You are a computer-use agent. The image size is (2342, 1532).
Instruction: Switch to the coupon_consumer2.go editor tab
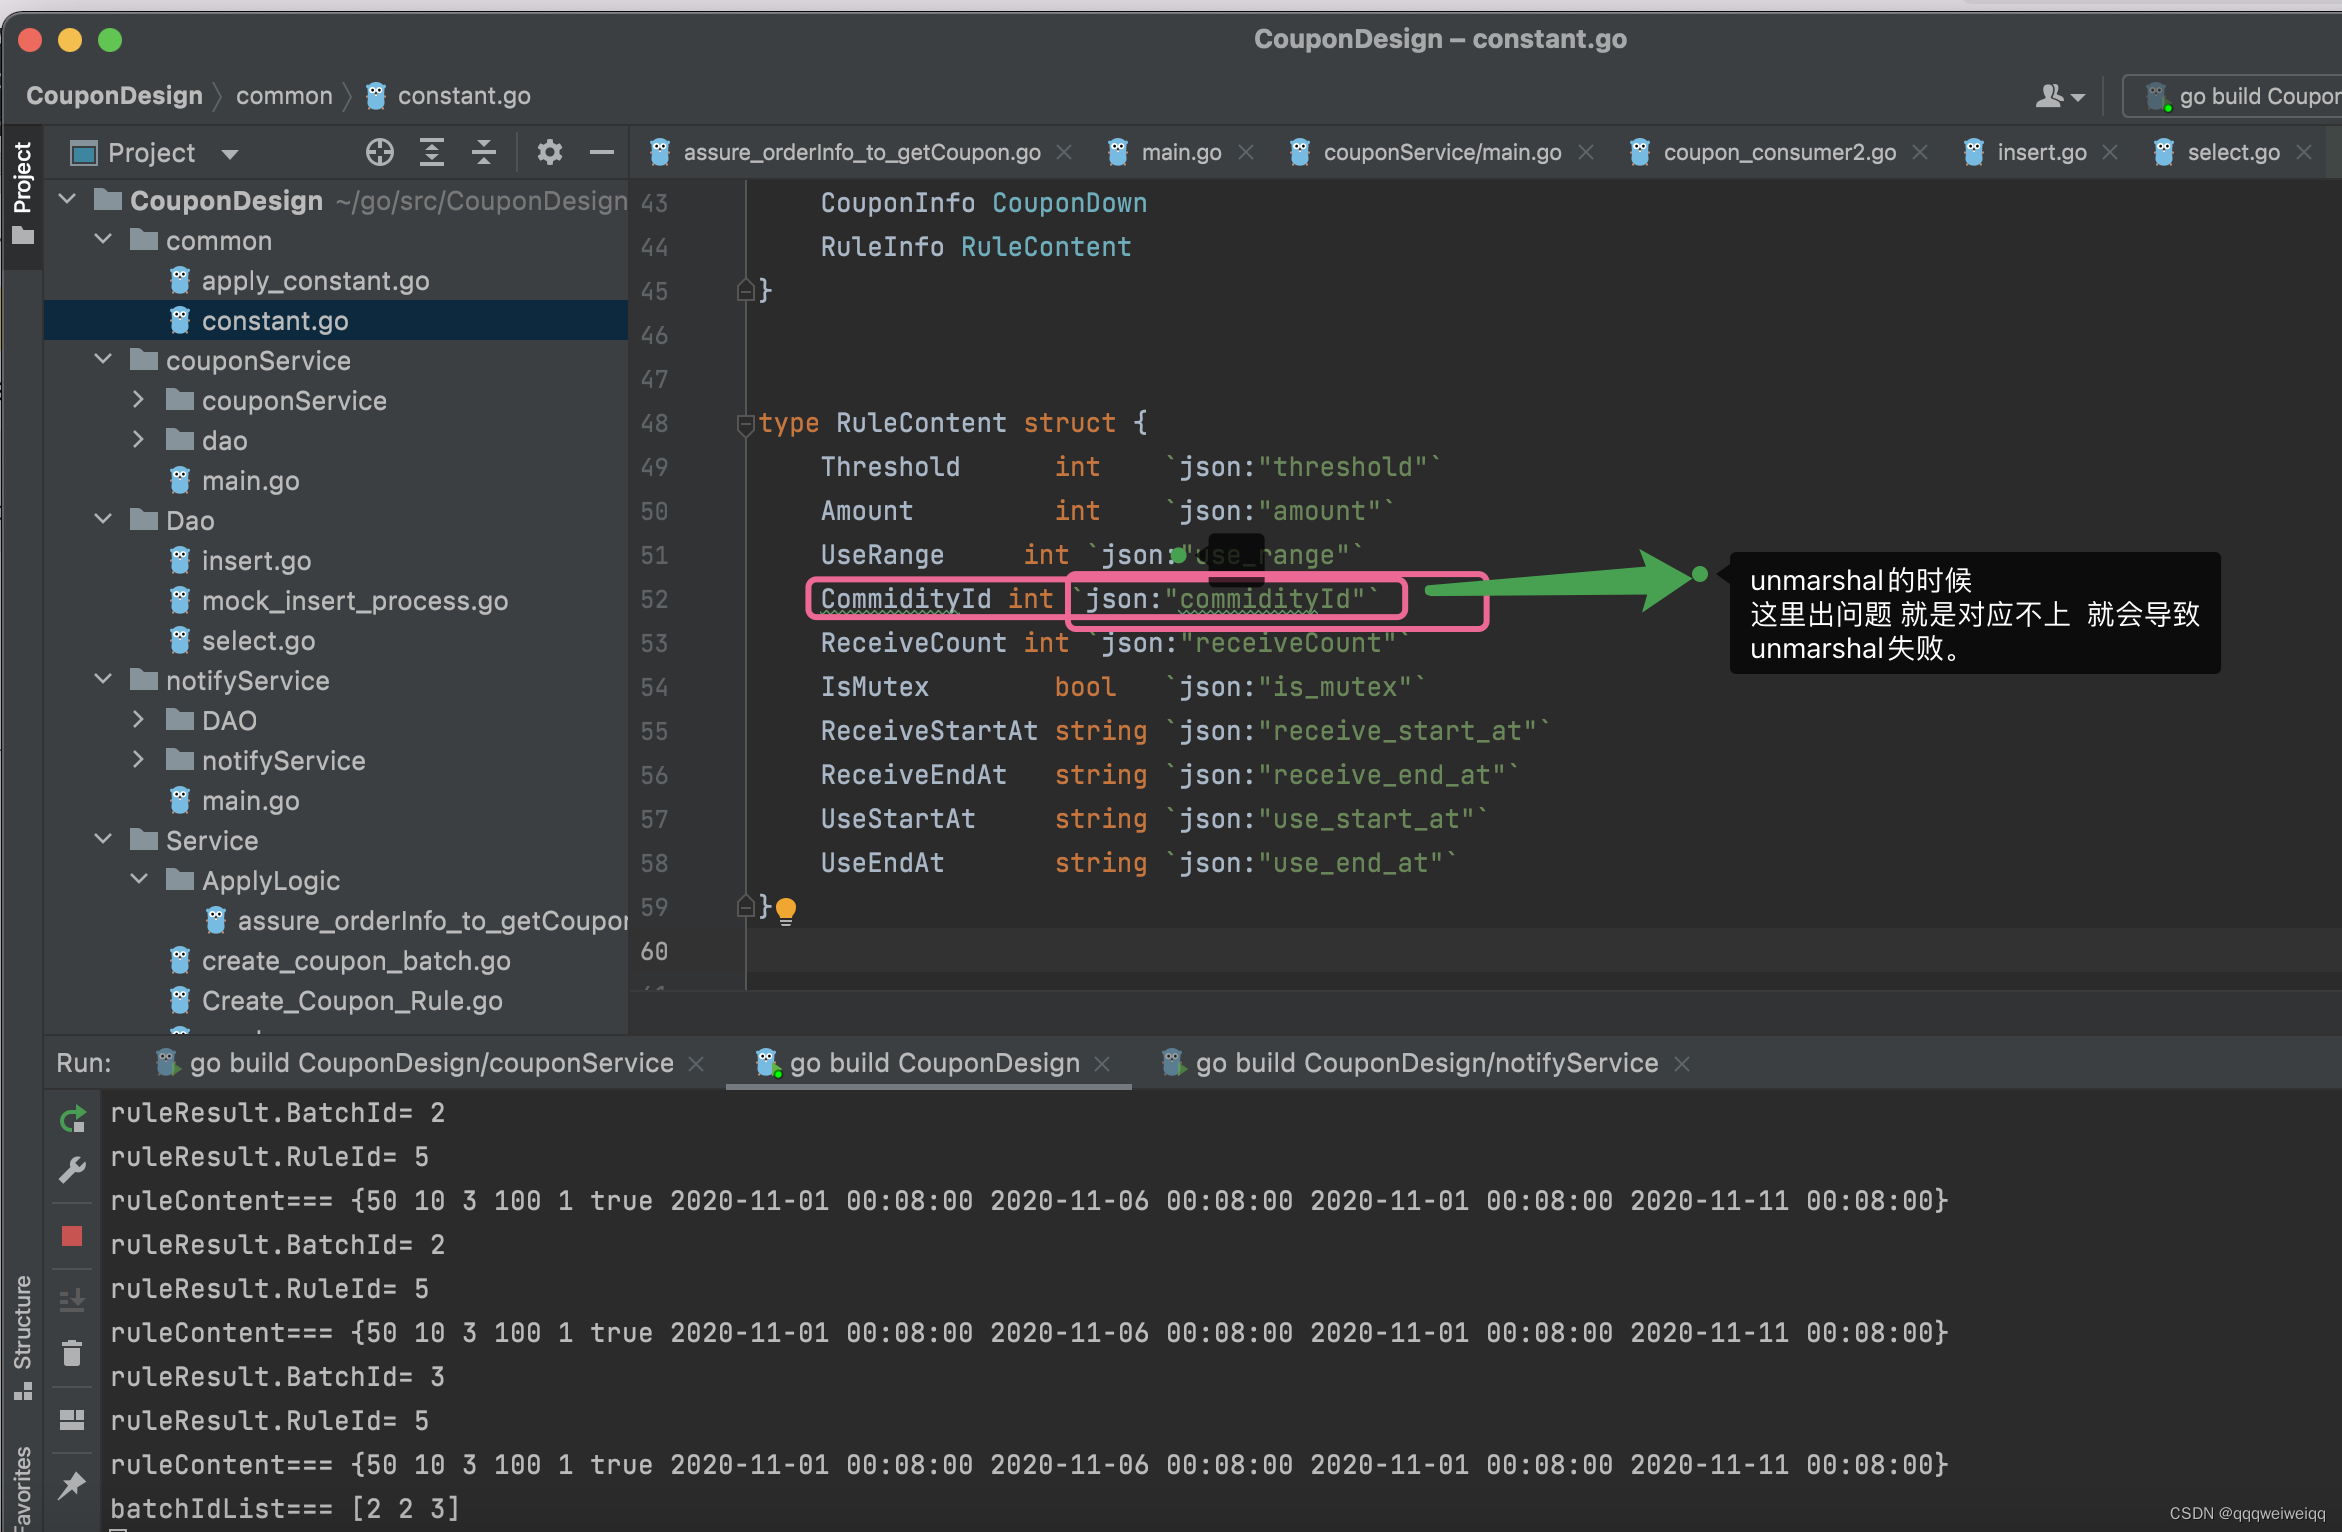(x=1778, y=152)
